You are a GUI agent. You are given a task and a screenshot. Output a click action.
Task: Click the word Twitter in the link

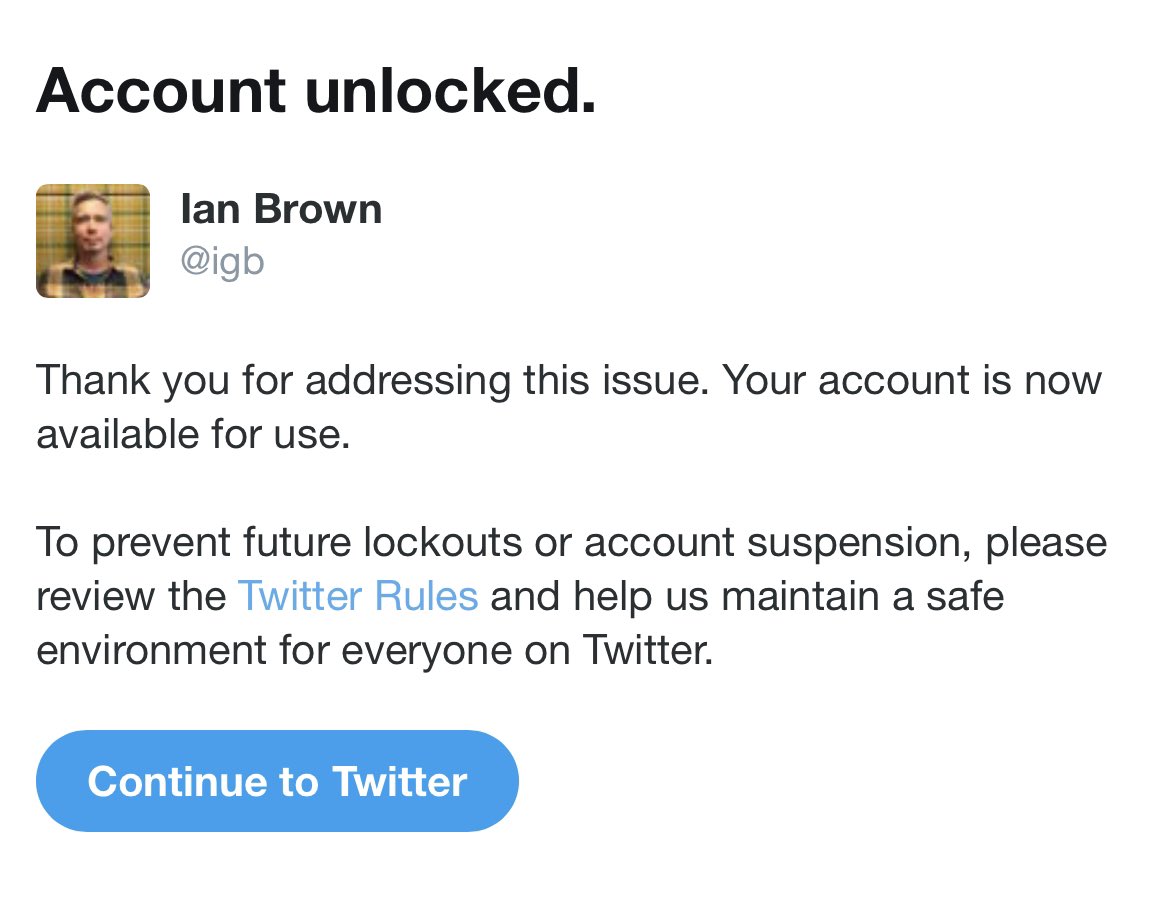pyautogui.click(x=300, y=596)
